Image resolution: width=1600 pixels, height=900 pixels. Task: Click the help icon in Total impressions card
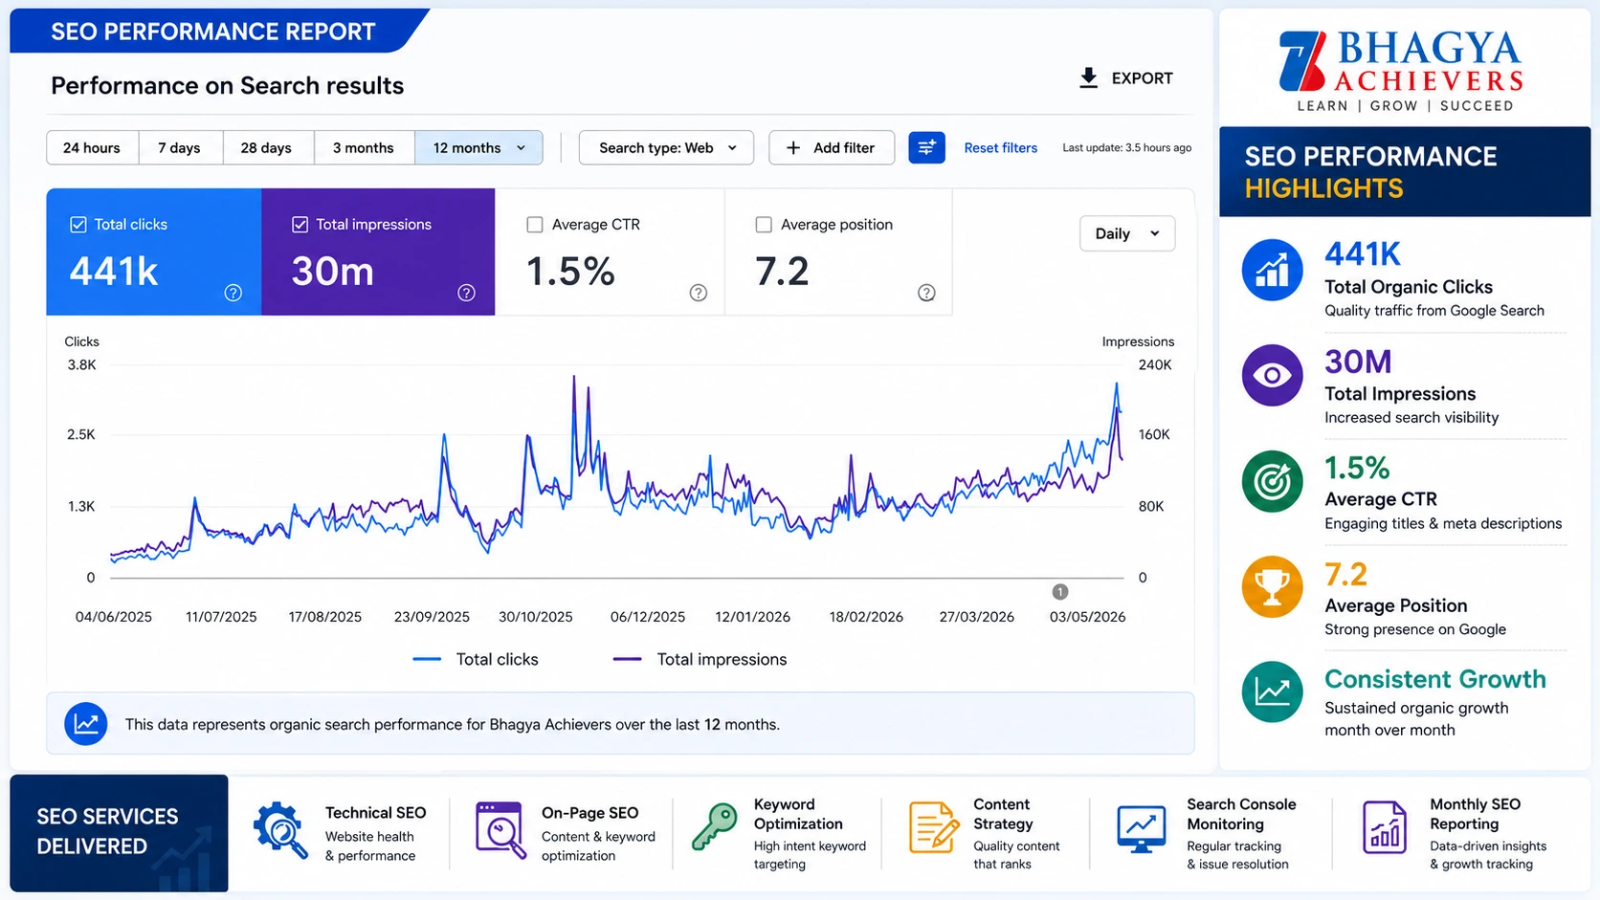466,293
